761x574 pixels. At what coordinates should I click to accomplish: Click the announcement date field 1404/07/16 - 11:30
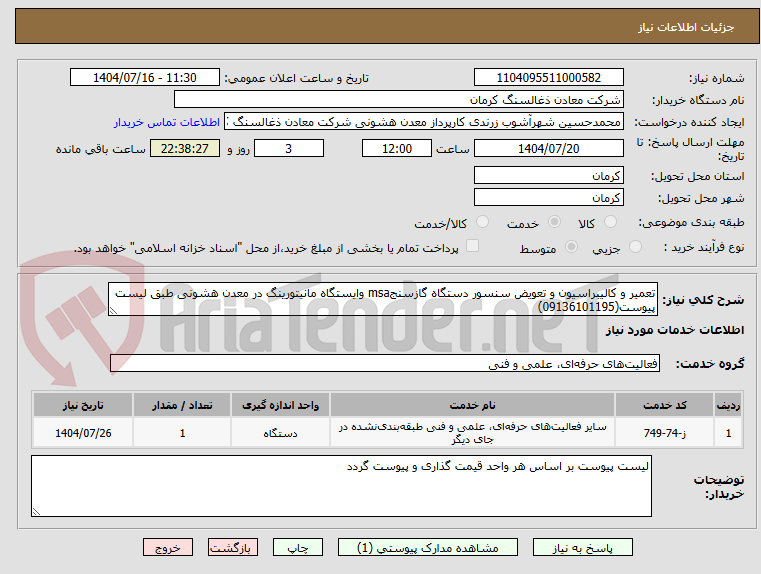tap(145, 78)
